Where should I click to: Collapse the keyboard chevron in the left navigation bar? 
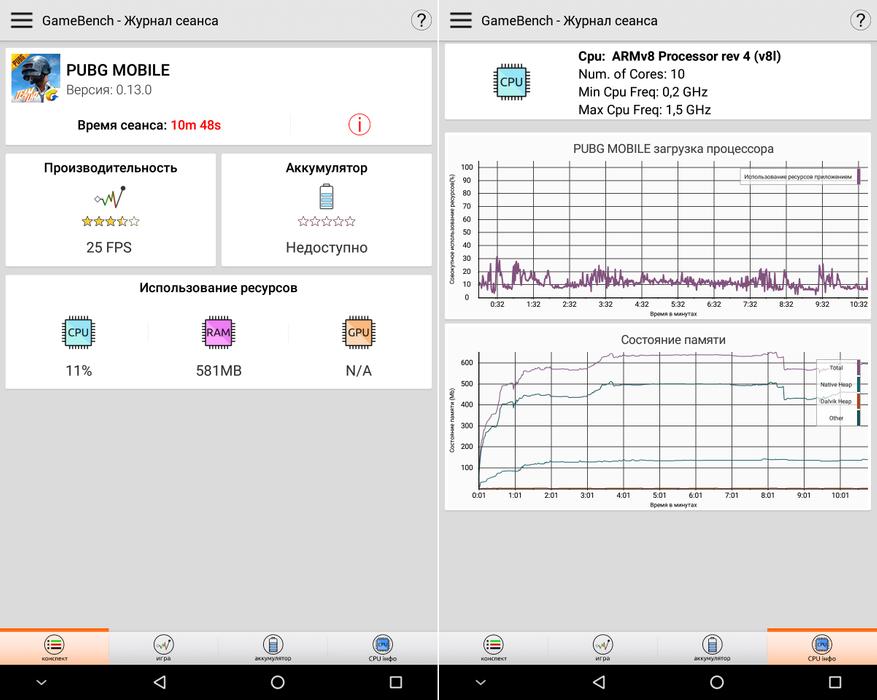(x=41, y=682)
